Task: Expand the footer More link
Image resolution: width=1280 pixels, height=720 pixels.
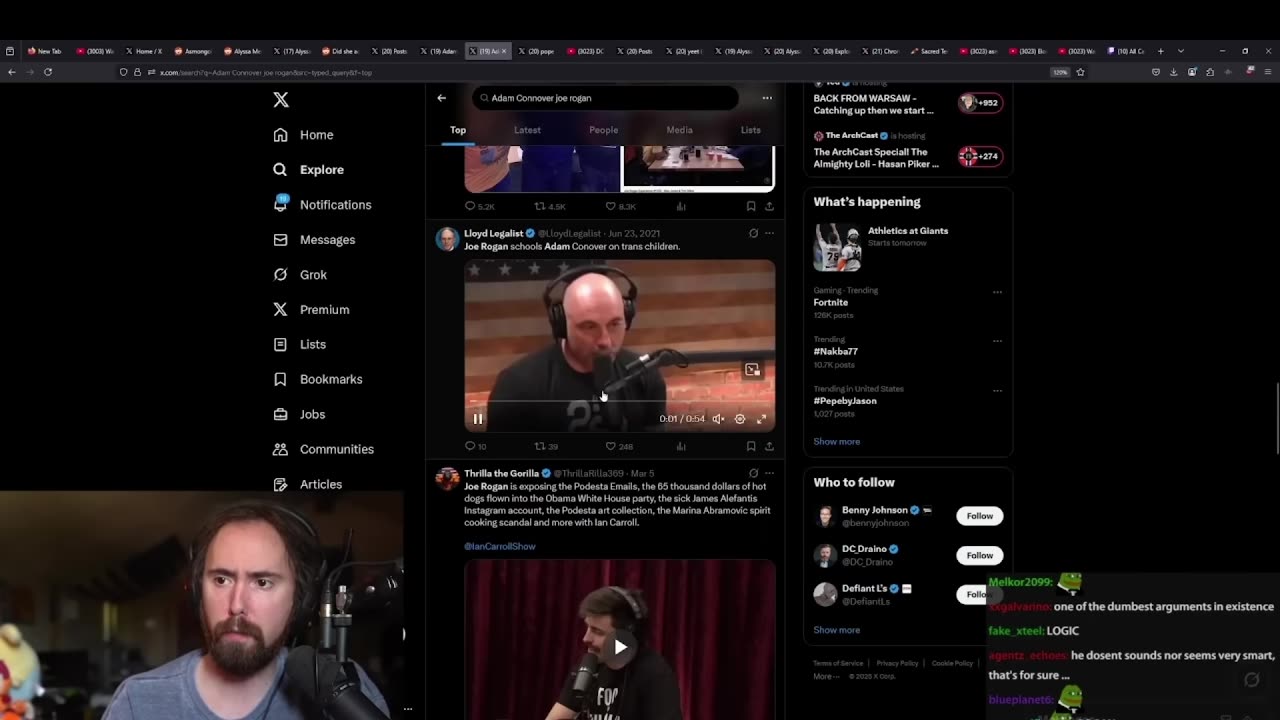Action: click(824, 676)
